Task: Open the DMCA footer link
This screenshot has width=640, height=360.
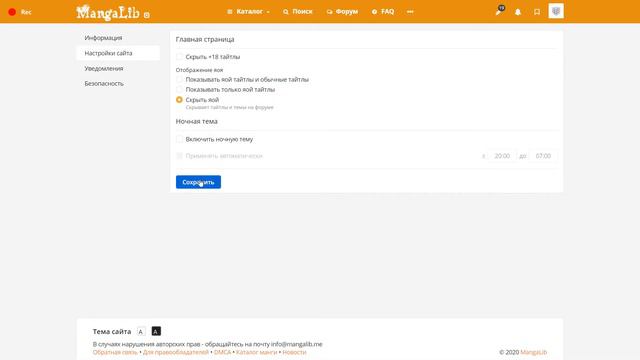Action: [x=222, y=352]
